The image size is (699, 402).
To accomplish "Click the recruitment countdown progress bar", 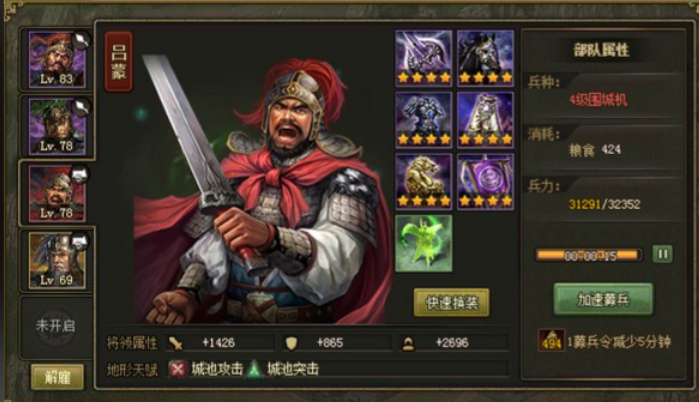I will pos(589,255).
